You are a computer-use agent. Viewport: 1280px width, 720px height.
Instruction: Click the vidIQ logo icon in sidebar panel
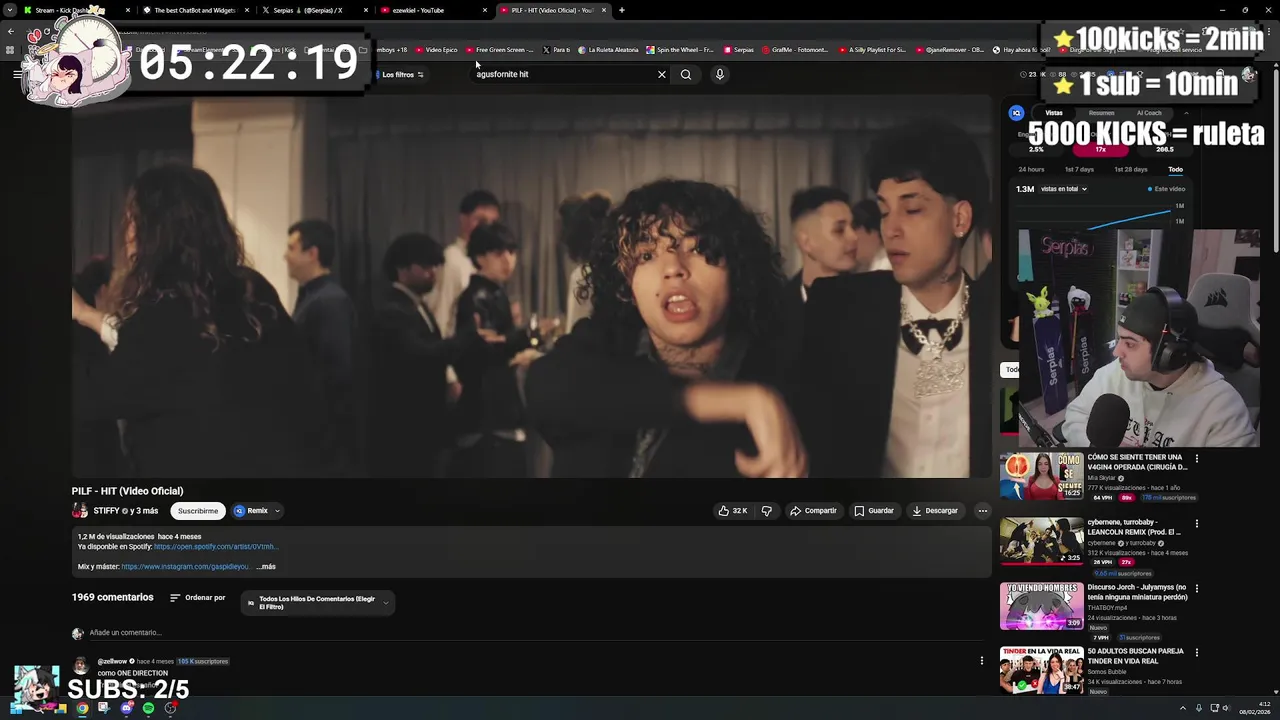1017,113
